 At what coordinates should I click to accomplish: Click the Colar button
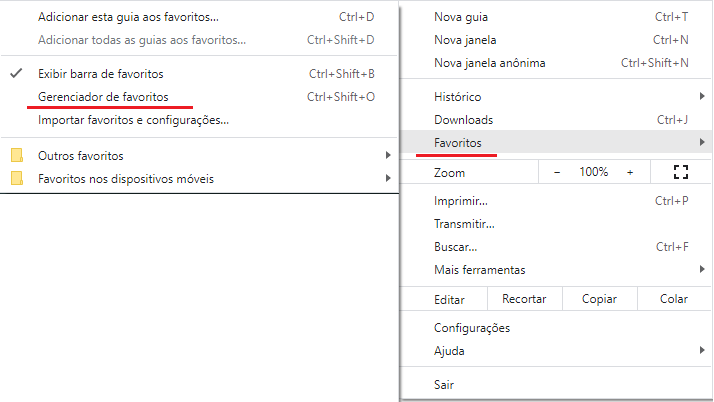pos(674,299)
